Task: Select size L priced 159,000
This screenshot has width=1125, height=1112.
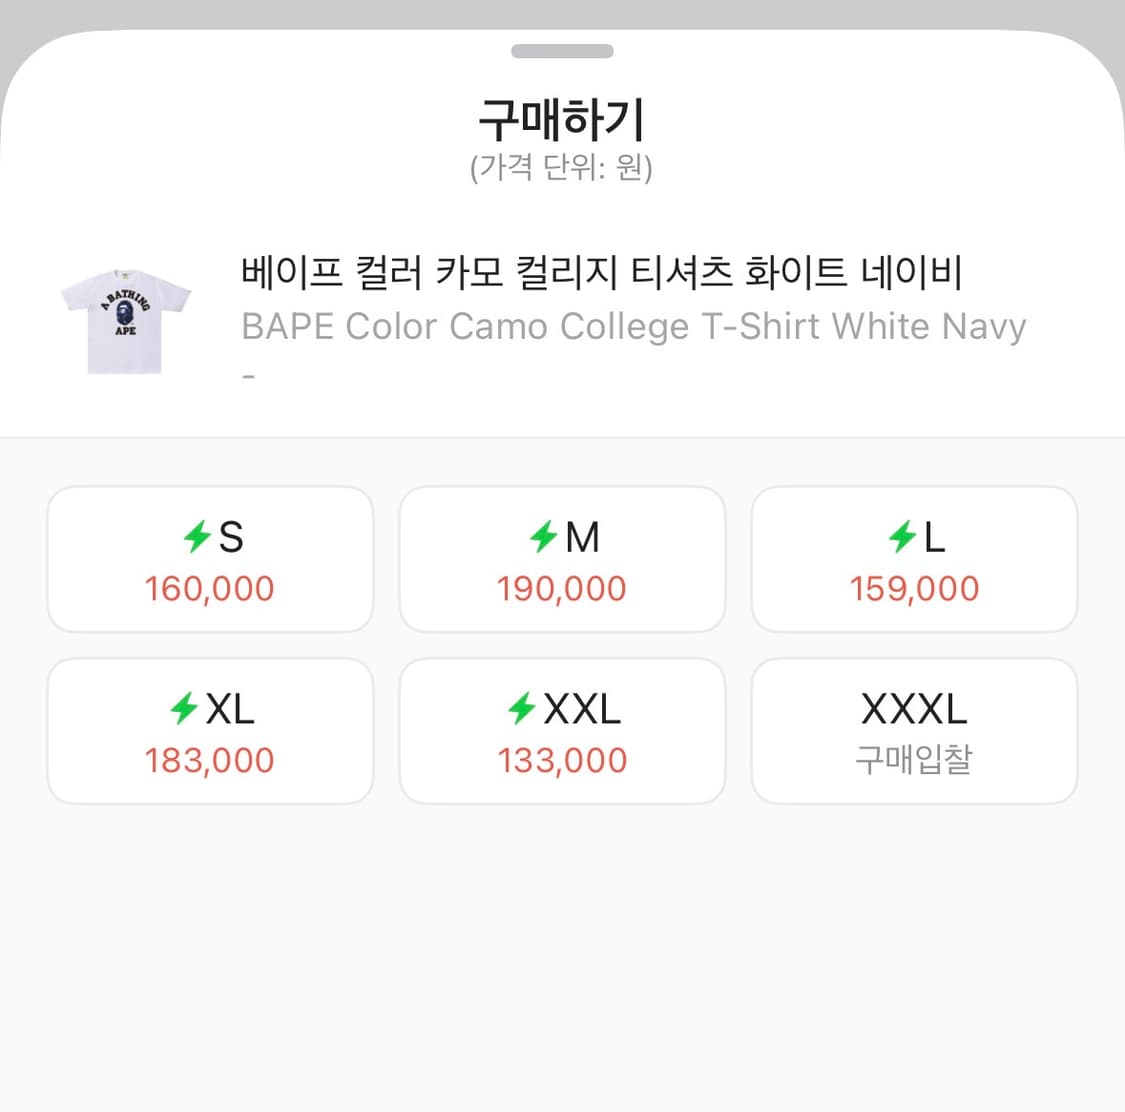Action: [x=914, y=558]
